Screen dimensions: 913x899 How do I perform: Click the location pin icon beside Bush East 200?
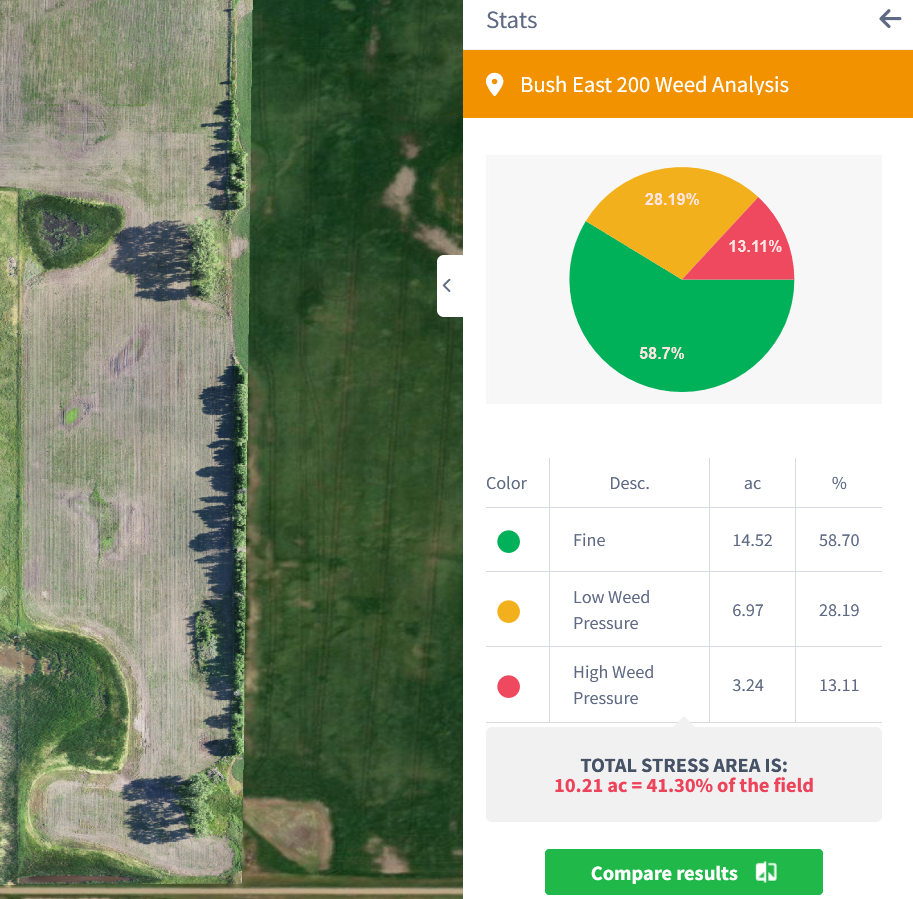[x=494, y=84]
